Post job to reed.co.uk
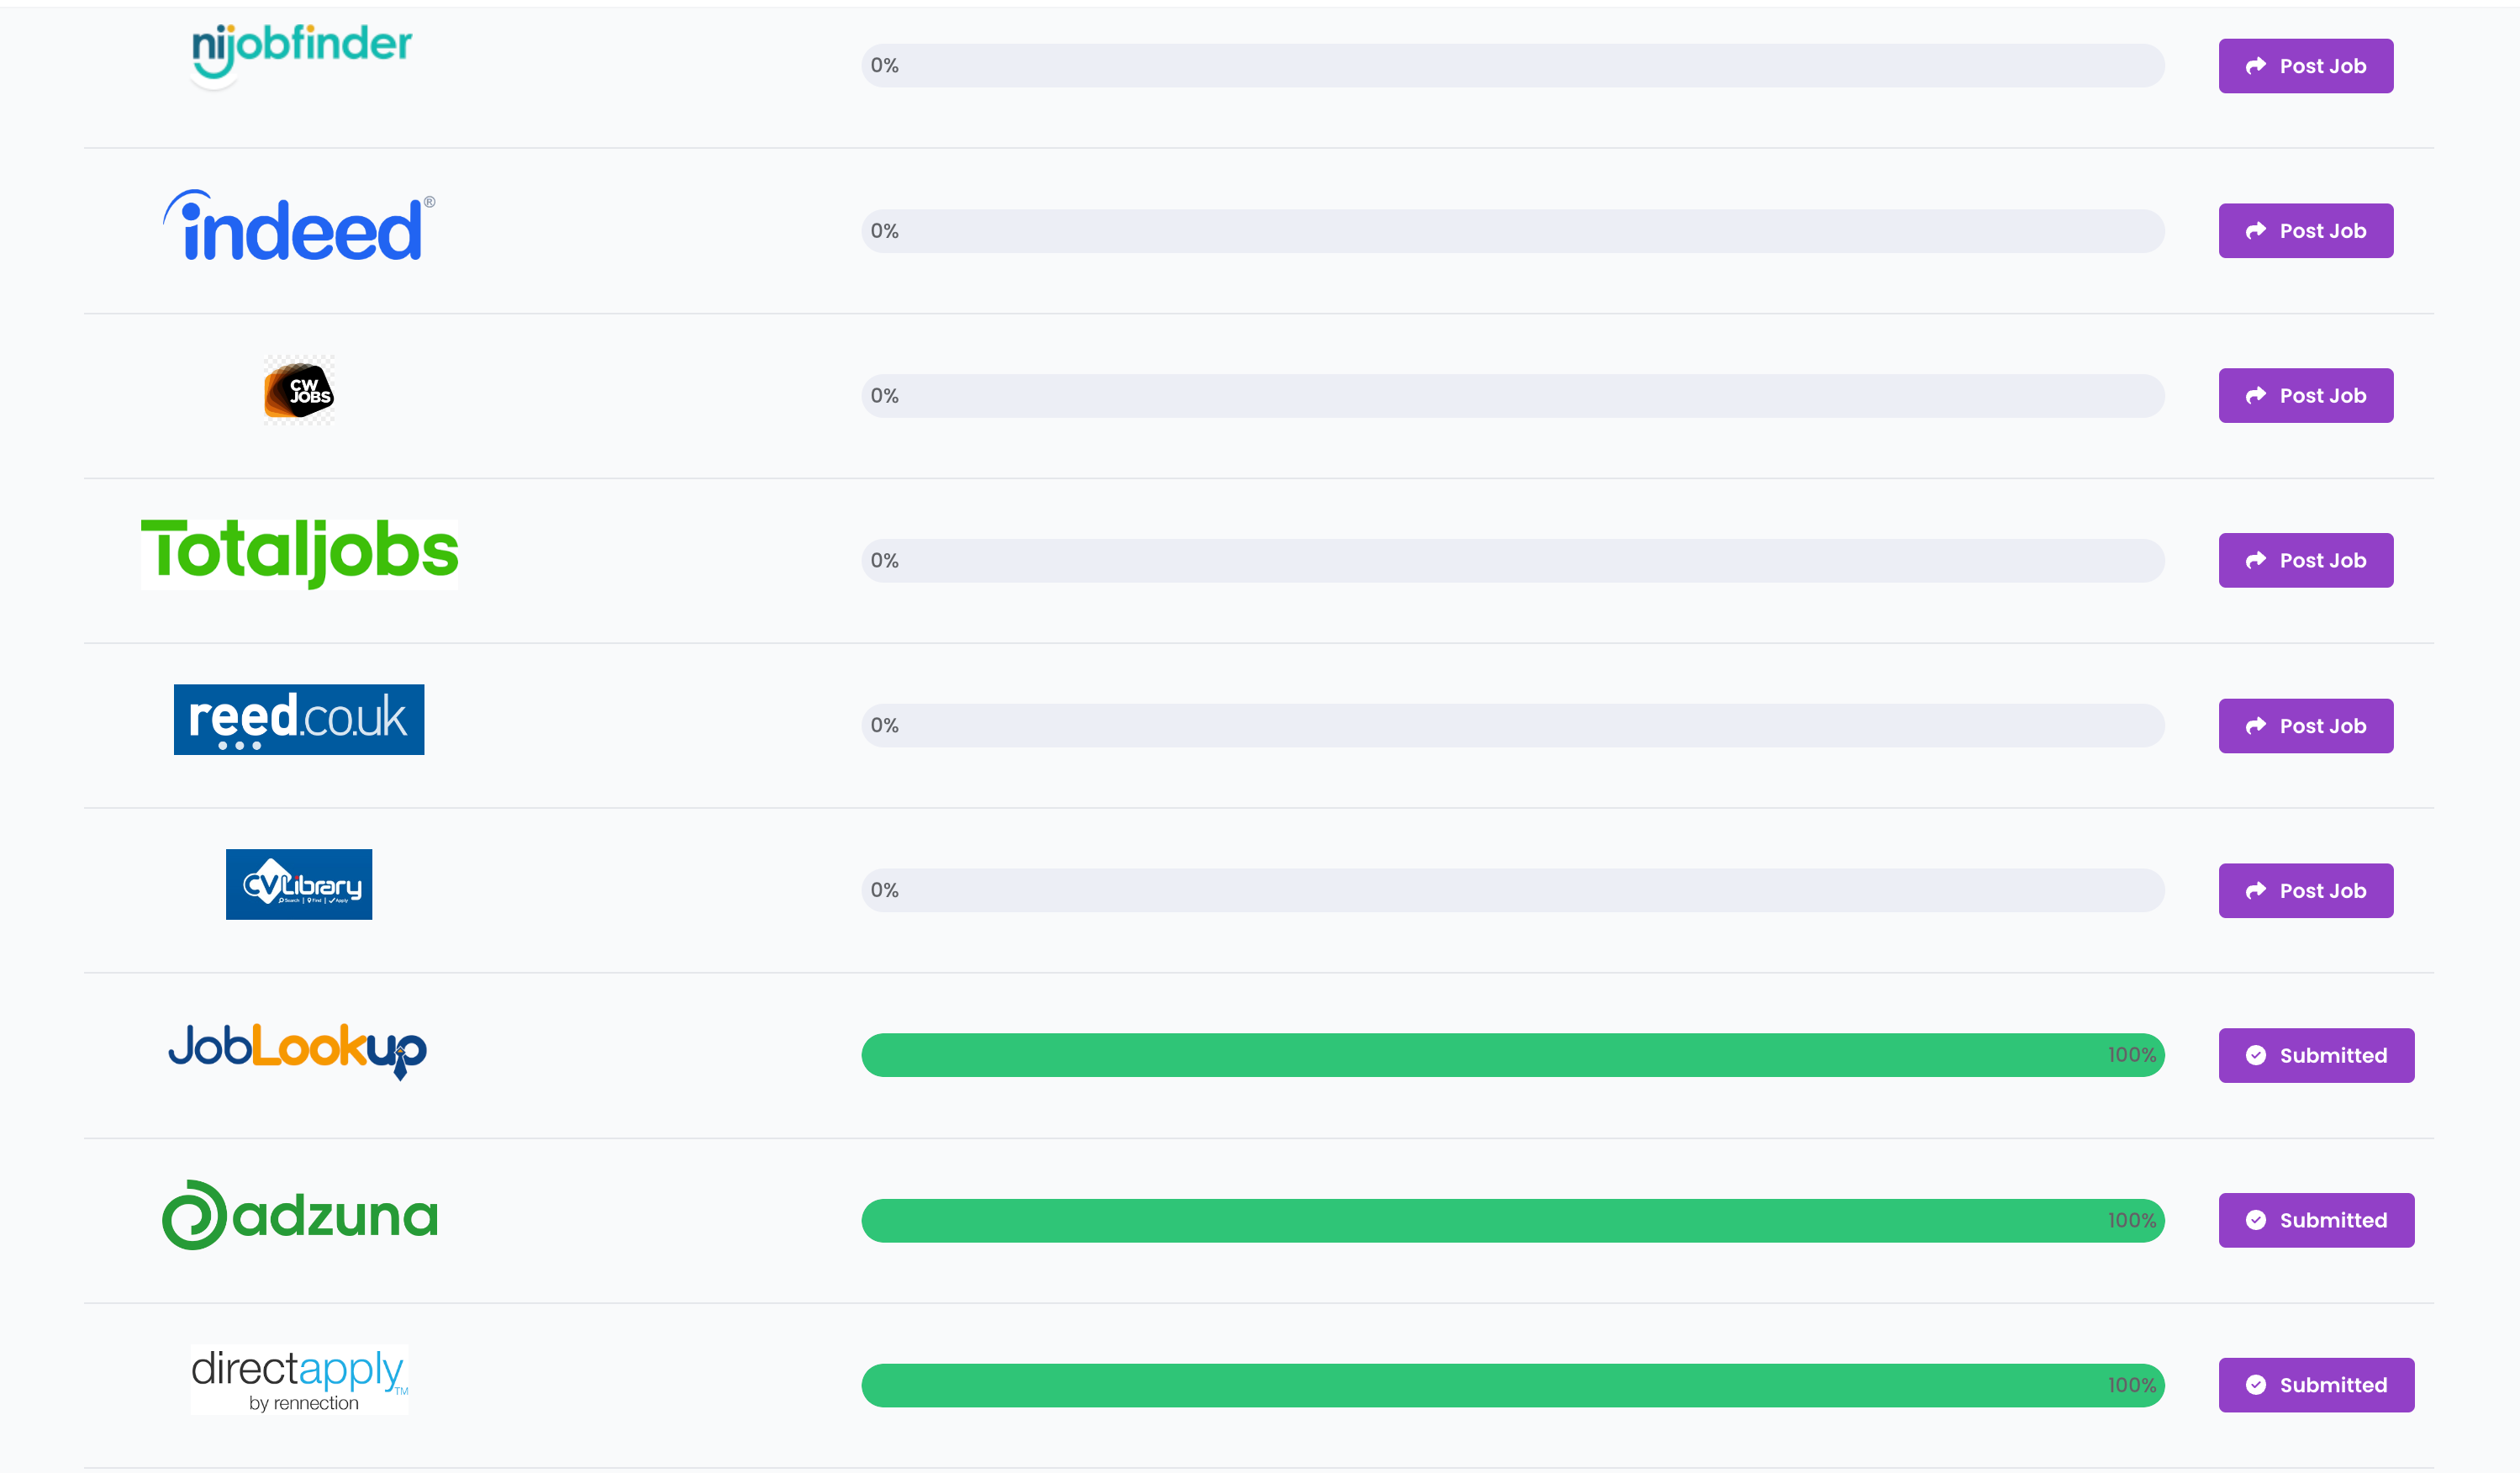This screenshot has height=1473, width=2520. (x=2305, y=726)
